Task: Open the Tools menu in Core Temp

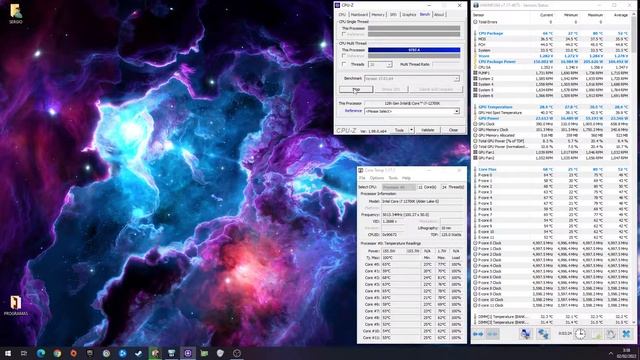Action: [x=393, y=178]
